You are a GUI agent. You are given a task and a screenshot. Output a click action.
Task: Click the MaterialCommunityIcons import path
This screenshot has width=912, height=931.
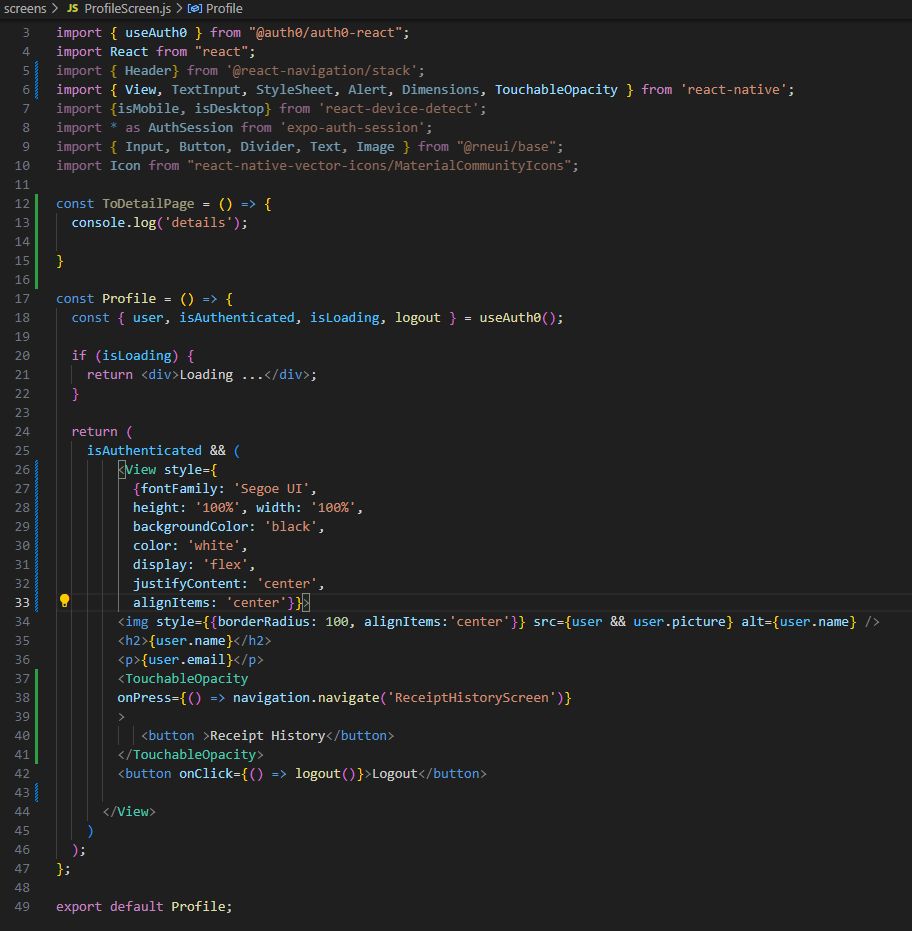click(x=379, y=166)
